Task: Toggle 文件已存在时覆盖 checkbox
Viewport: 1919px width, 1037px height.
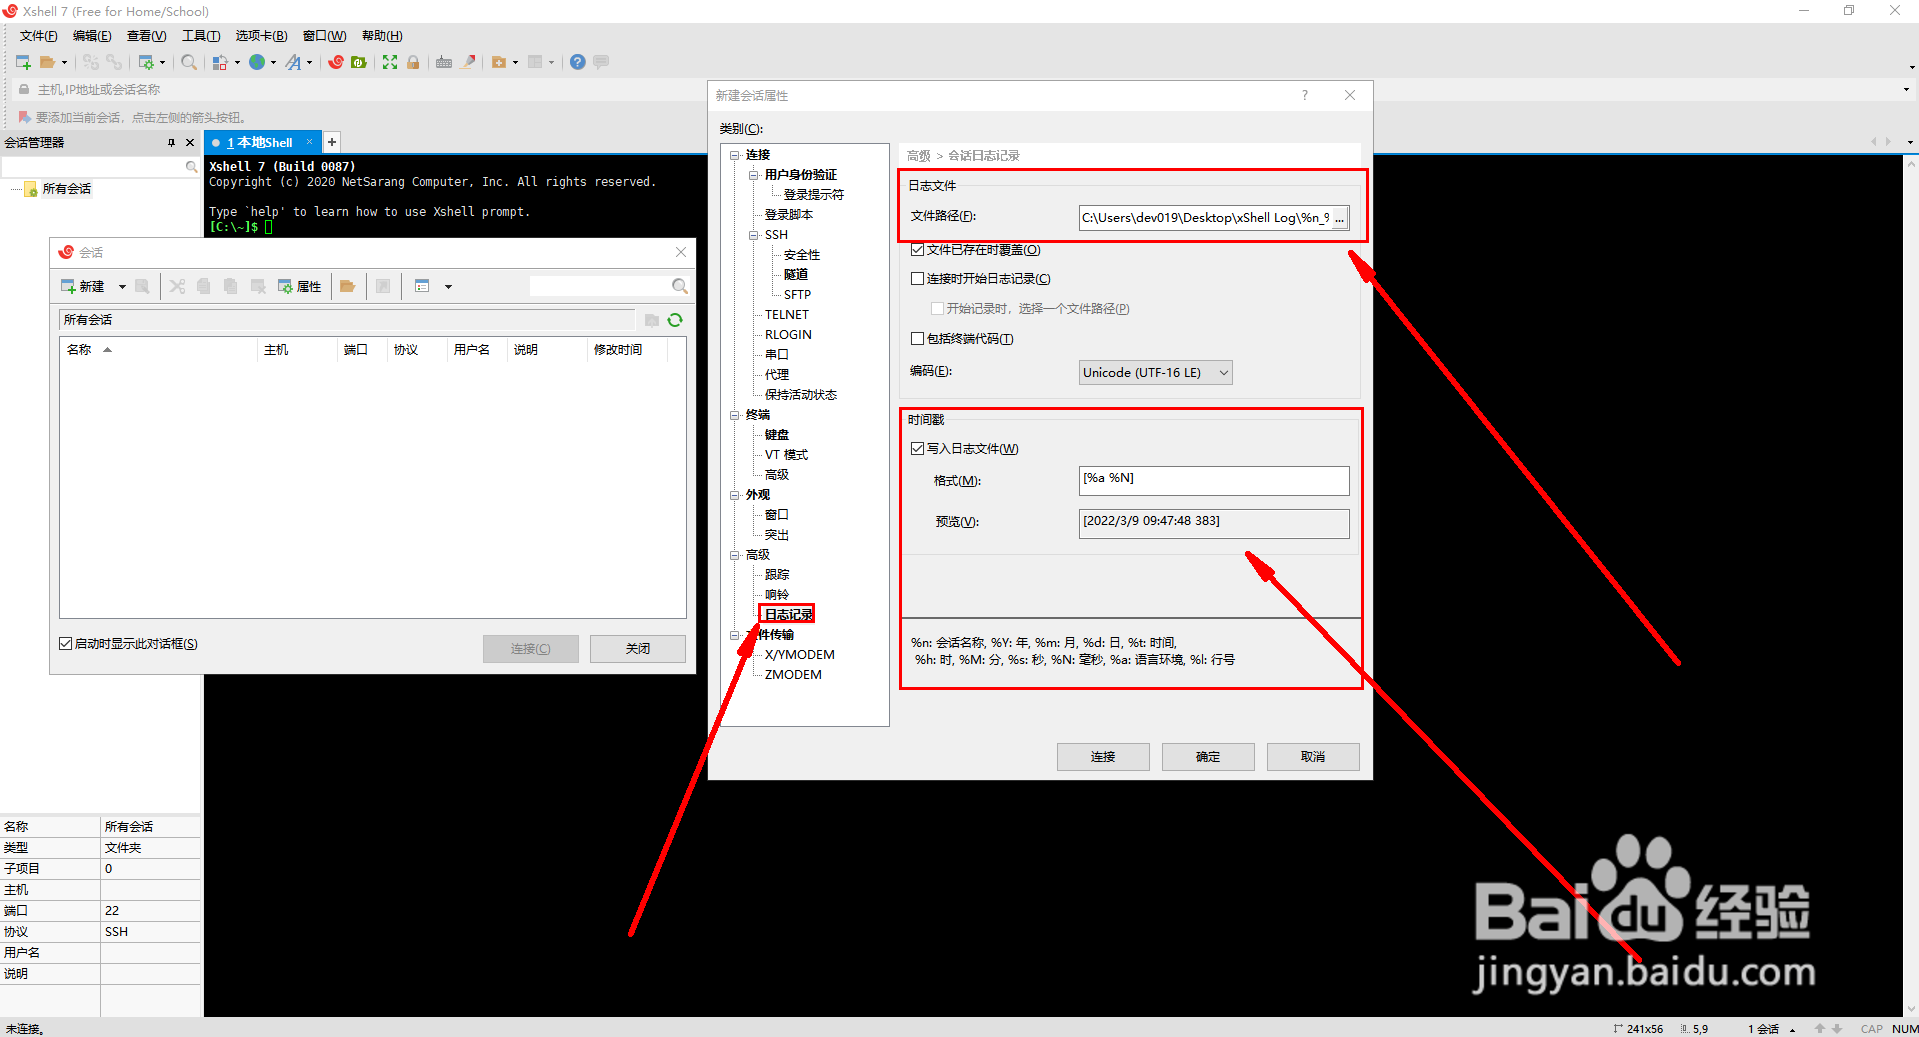Action: [917, 250]
